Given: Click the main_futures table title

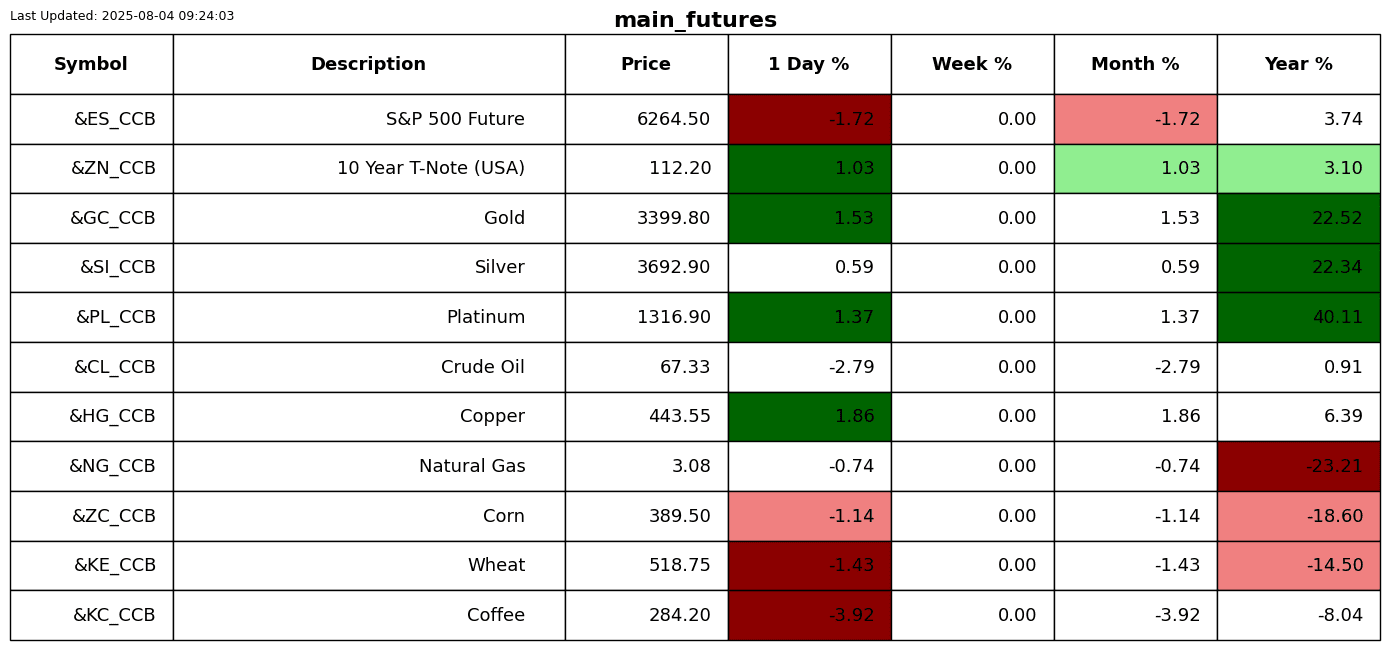Looking at the screenshot, I should [695, 20].
